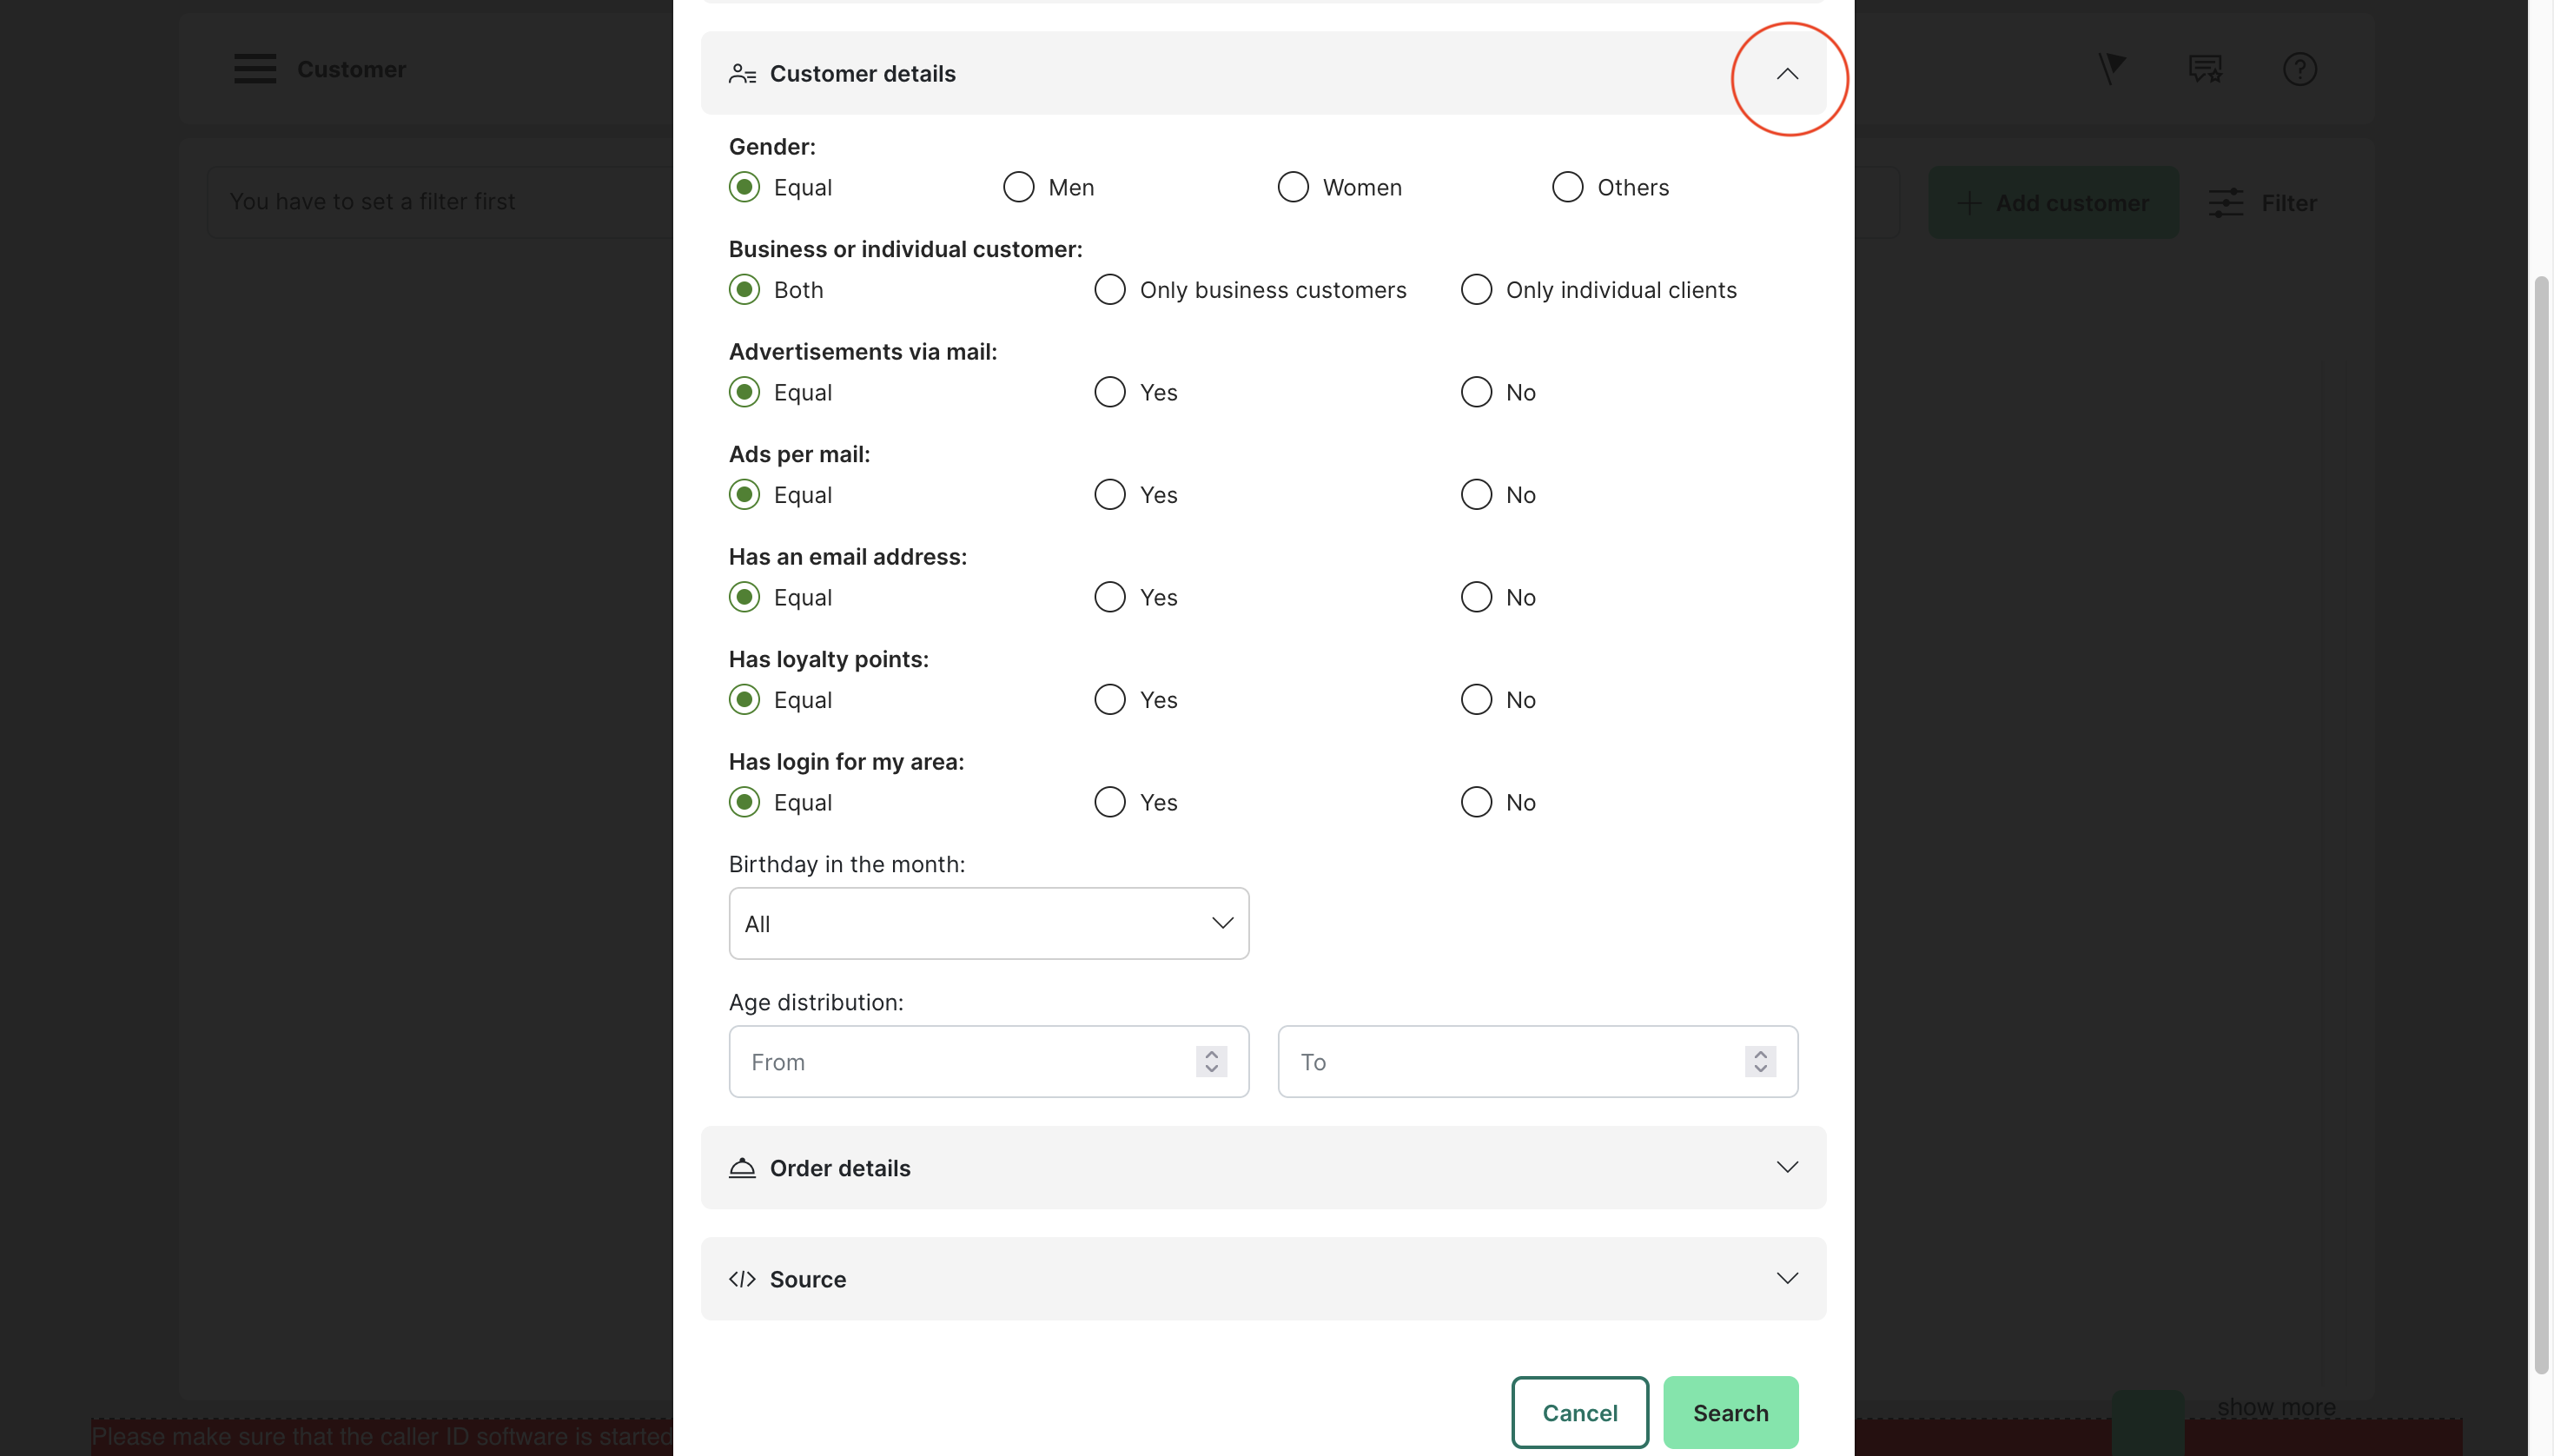Image resolution: width=2554 pixels, height=1456 pixels.
Task: Click the Filter sliders icon
Action: point(2226,203)
